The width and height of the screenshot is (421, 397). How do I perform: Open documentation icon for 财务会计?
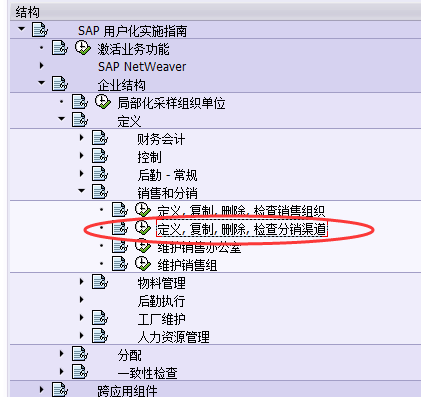coord(100,138)
